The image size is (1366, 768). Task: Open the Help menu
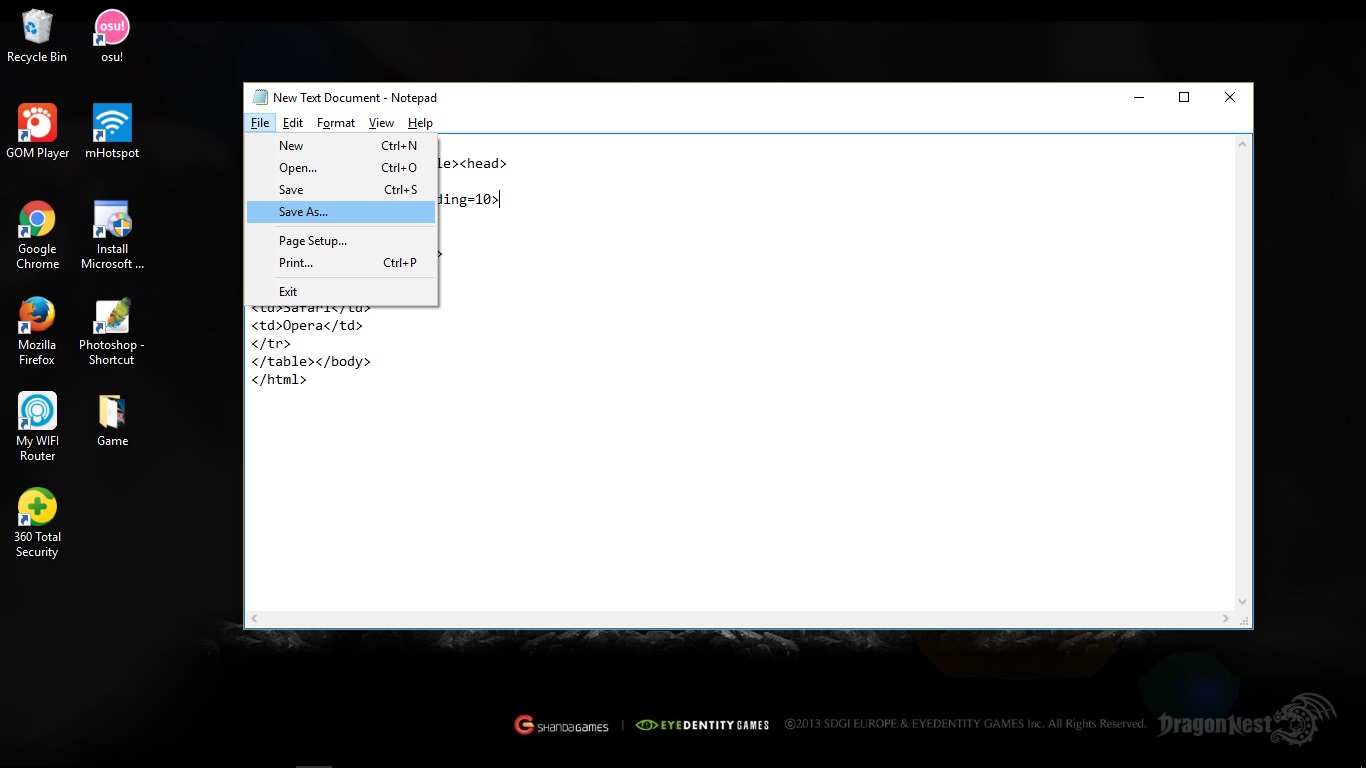pos(420,122)
